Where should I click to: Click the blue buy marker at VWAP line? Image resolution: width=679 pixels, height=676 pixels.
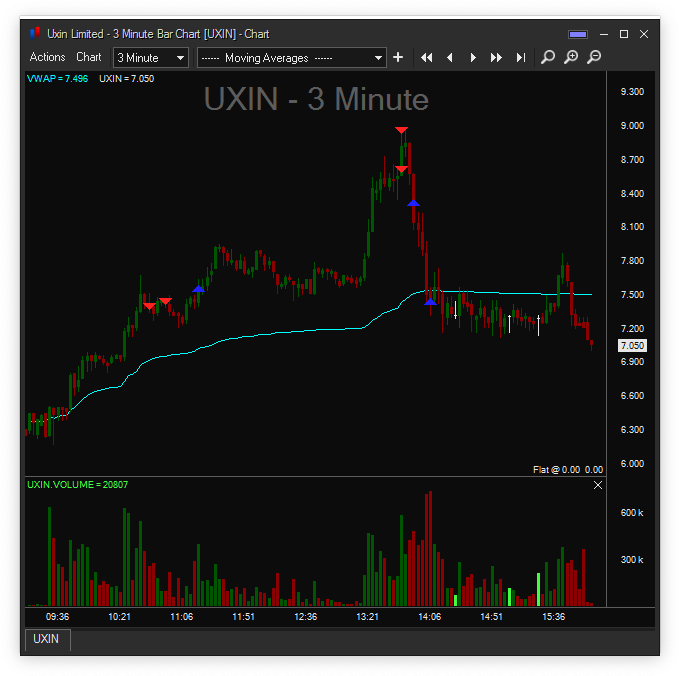[x=430, y=302]
